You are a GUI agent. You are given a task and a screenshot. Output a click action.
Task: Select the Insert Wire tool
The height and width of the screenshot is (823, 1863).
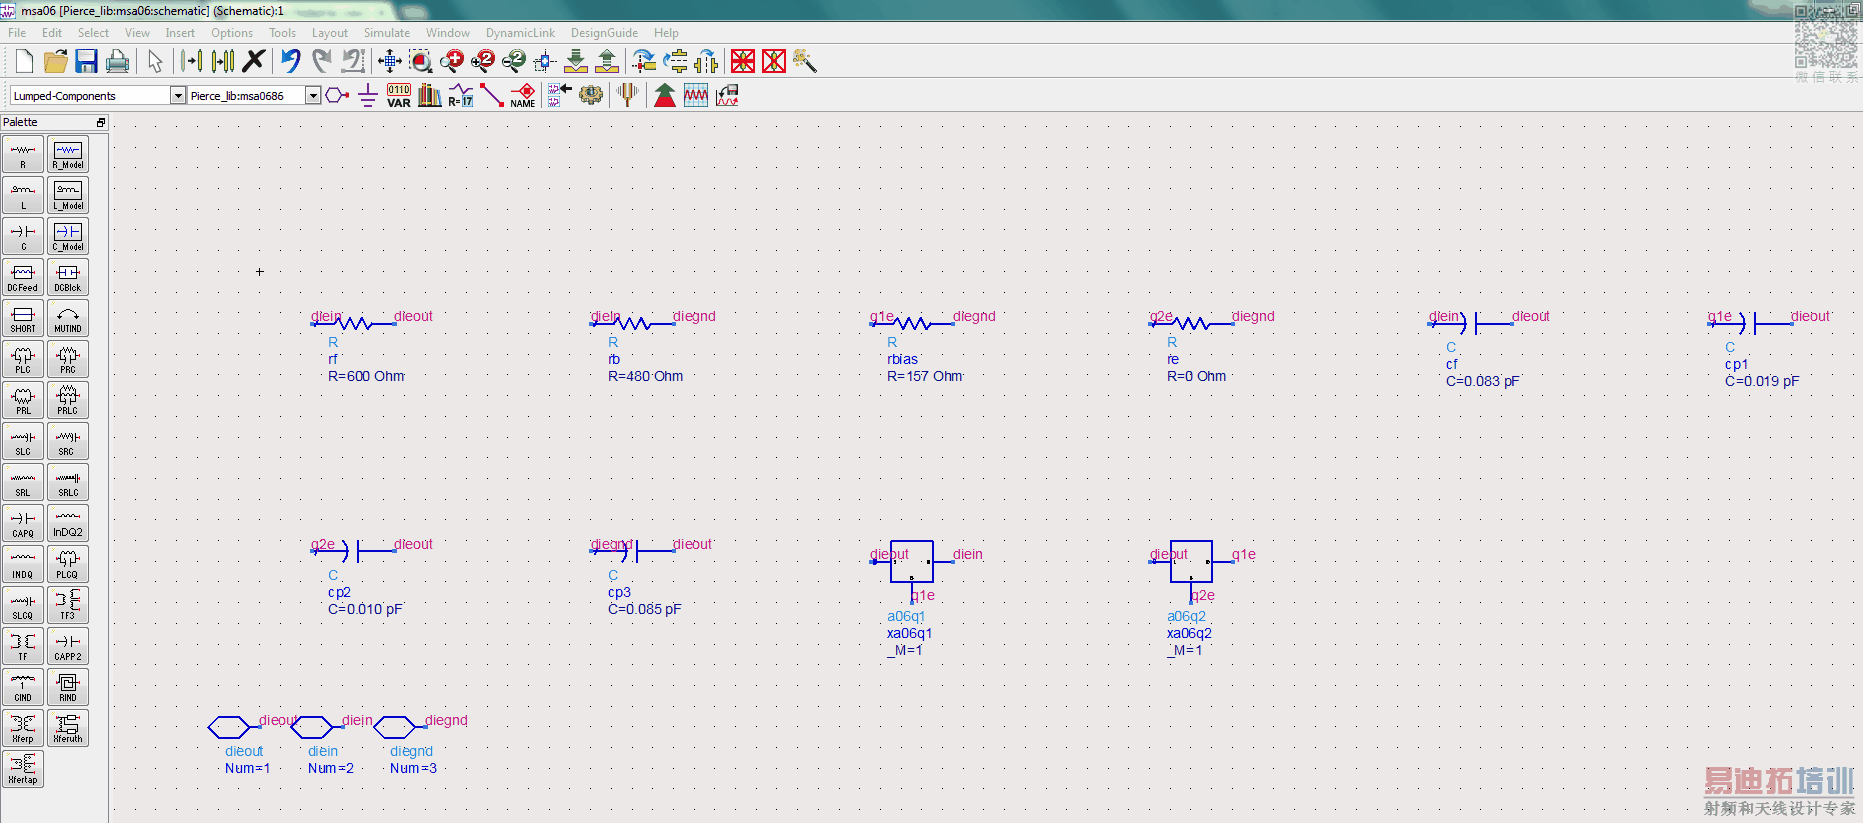coord(491,95)
